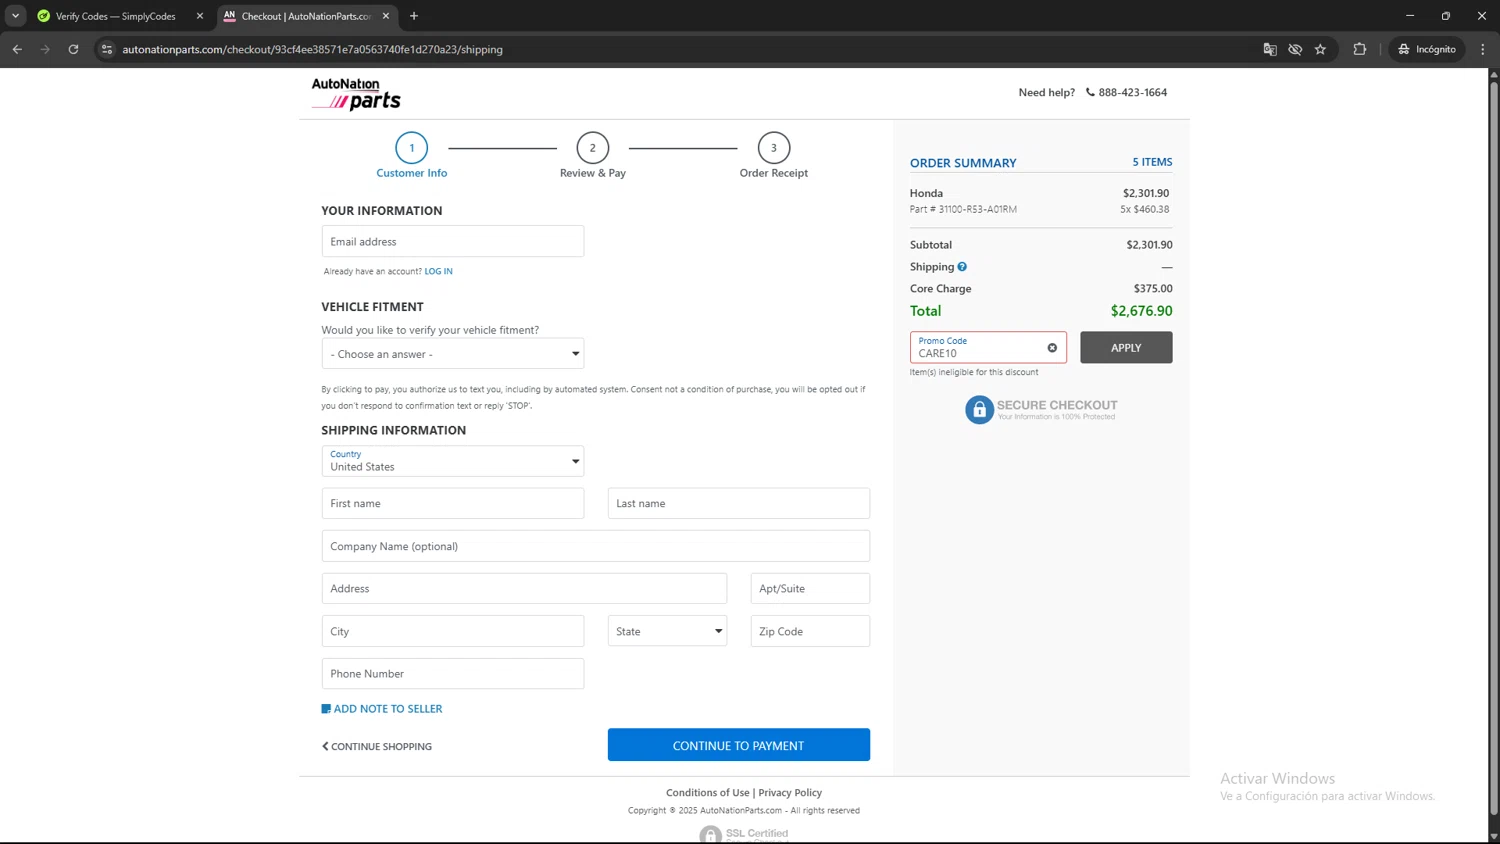Click the browser Back arrow
This screenshot has height=844, width=1500.
click(x=17, y=49)
